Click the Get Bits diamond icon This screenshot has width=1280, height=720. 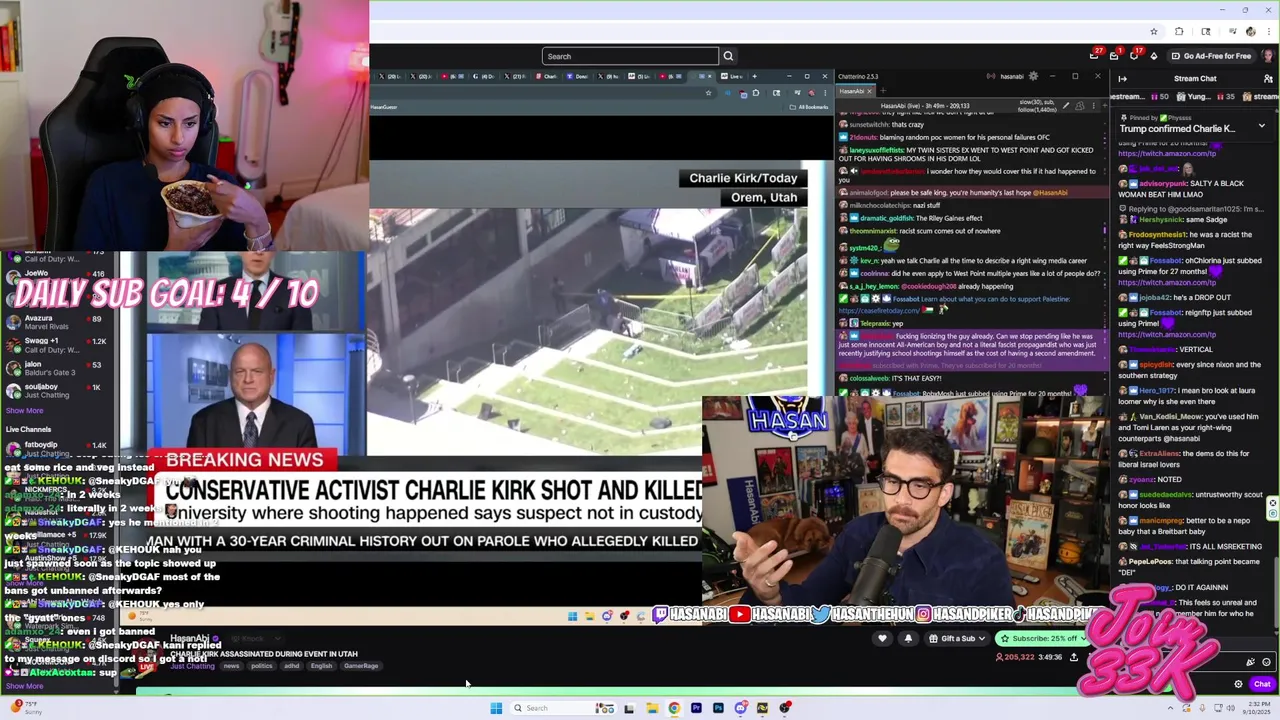point(1154,56)
